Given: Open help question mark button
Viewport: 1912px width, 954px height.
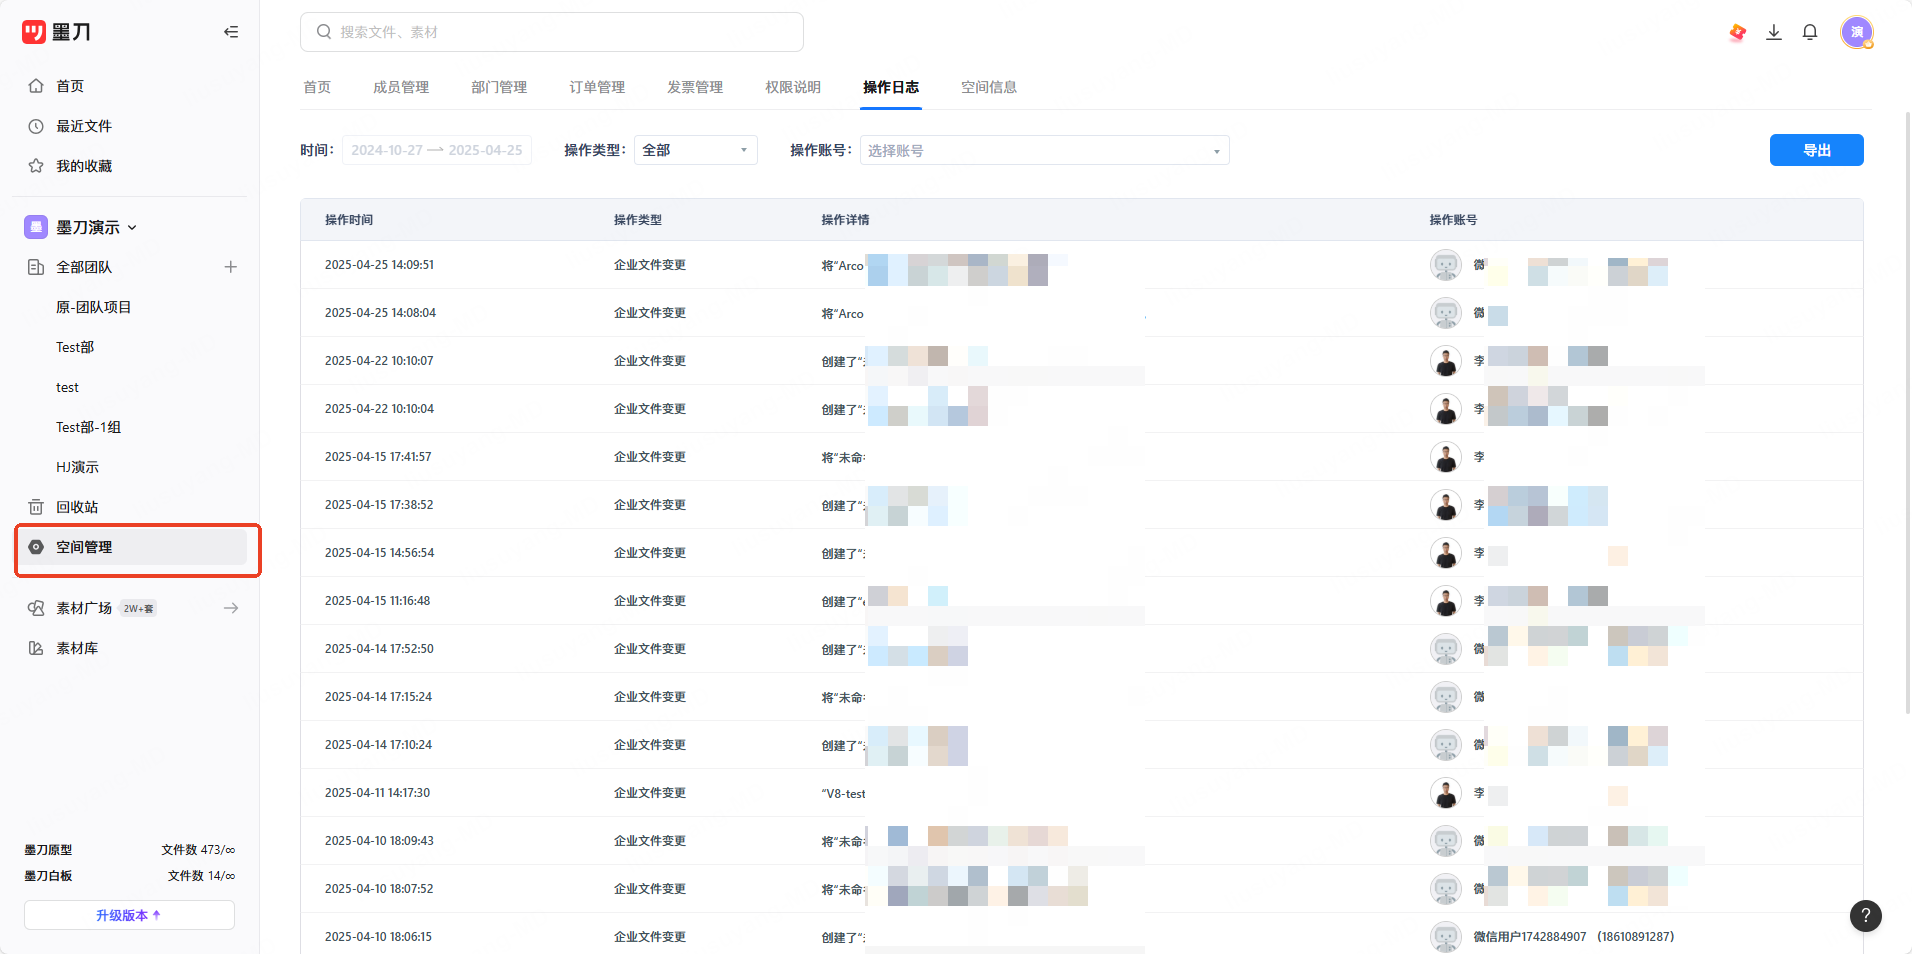Looking at the screenshot, I should (x=1866, y=915).
